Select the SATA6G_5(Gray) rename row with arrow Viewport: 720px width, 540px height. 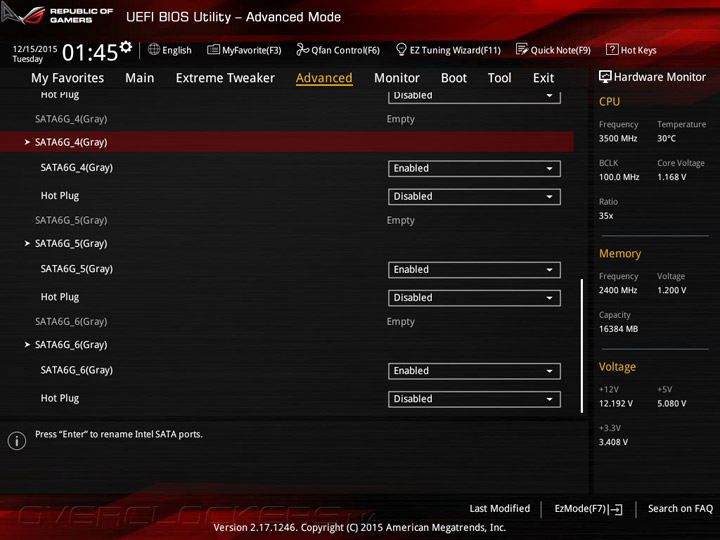[x=287, y=243]
